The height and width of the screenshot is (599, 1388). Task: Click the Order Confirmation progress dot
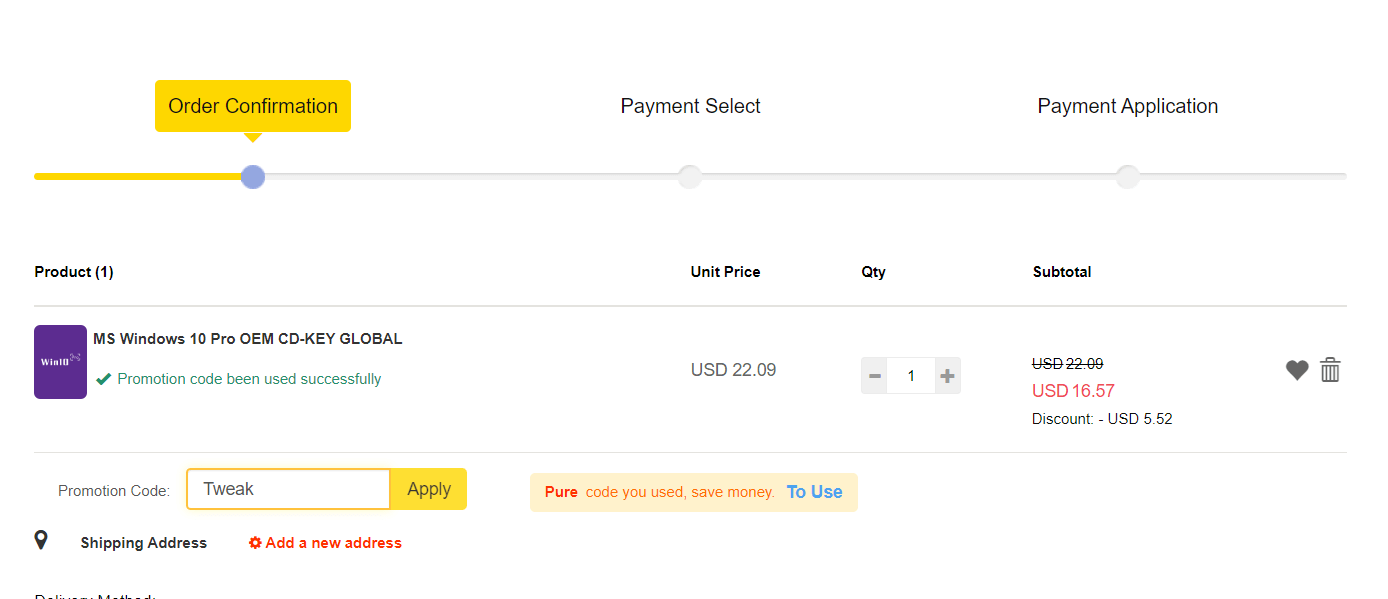coord(253,177)
